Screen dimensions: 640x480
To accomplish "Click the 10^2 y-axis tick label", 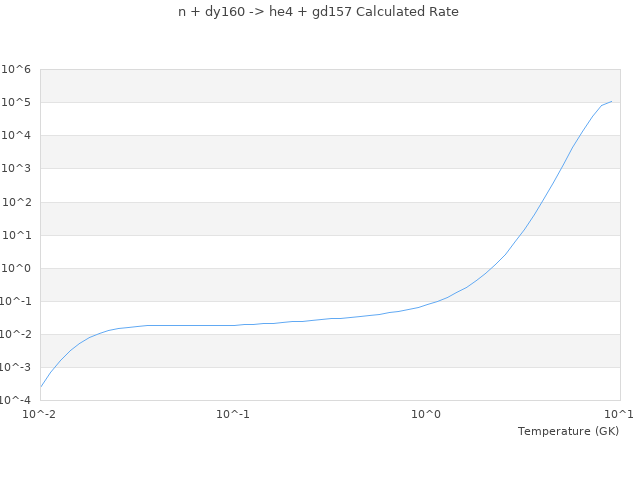I will tap(16, 202).
